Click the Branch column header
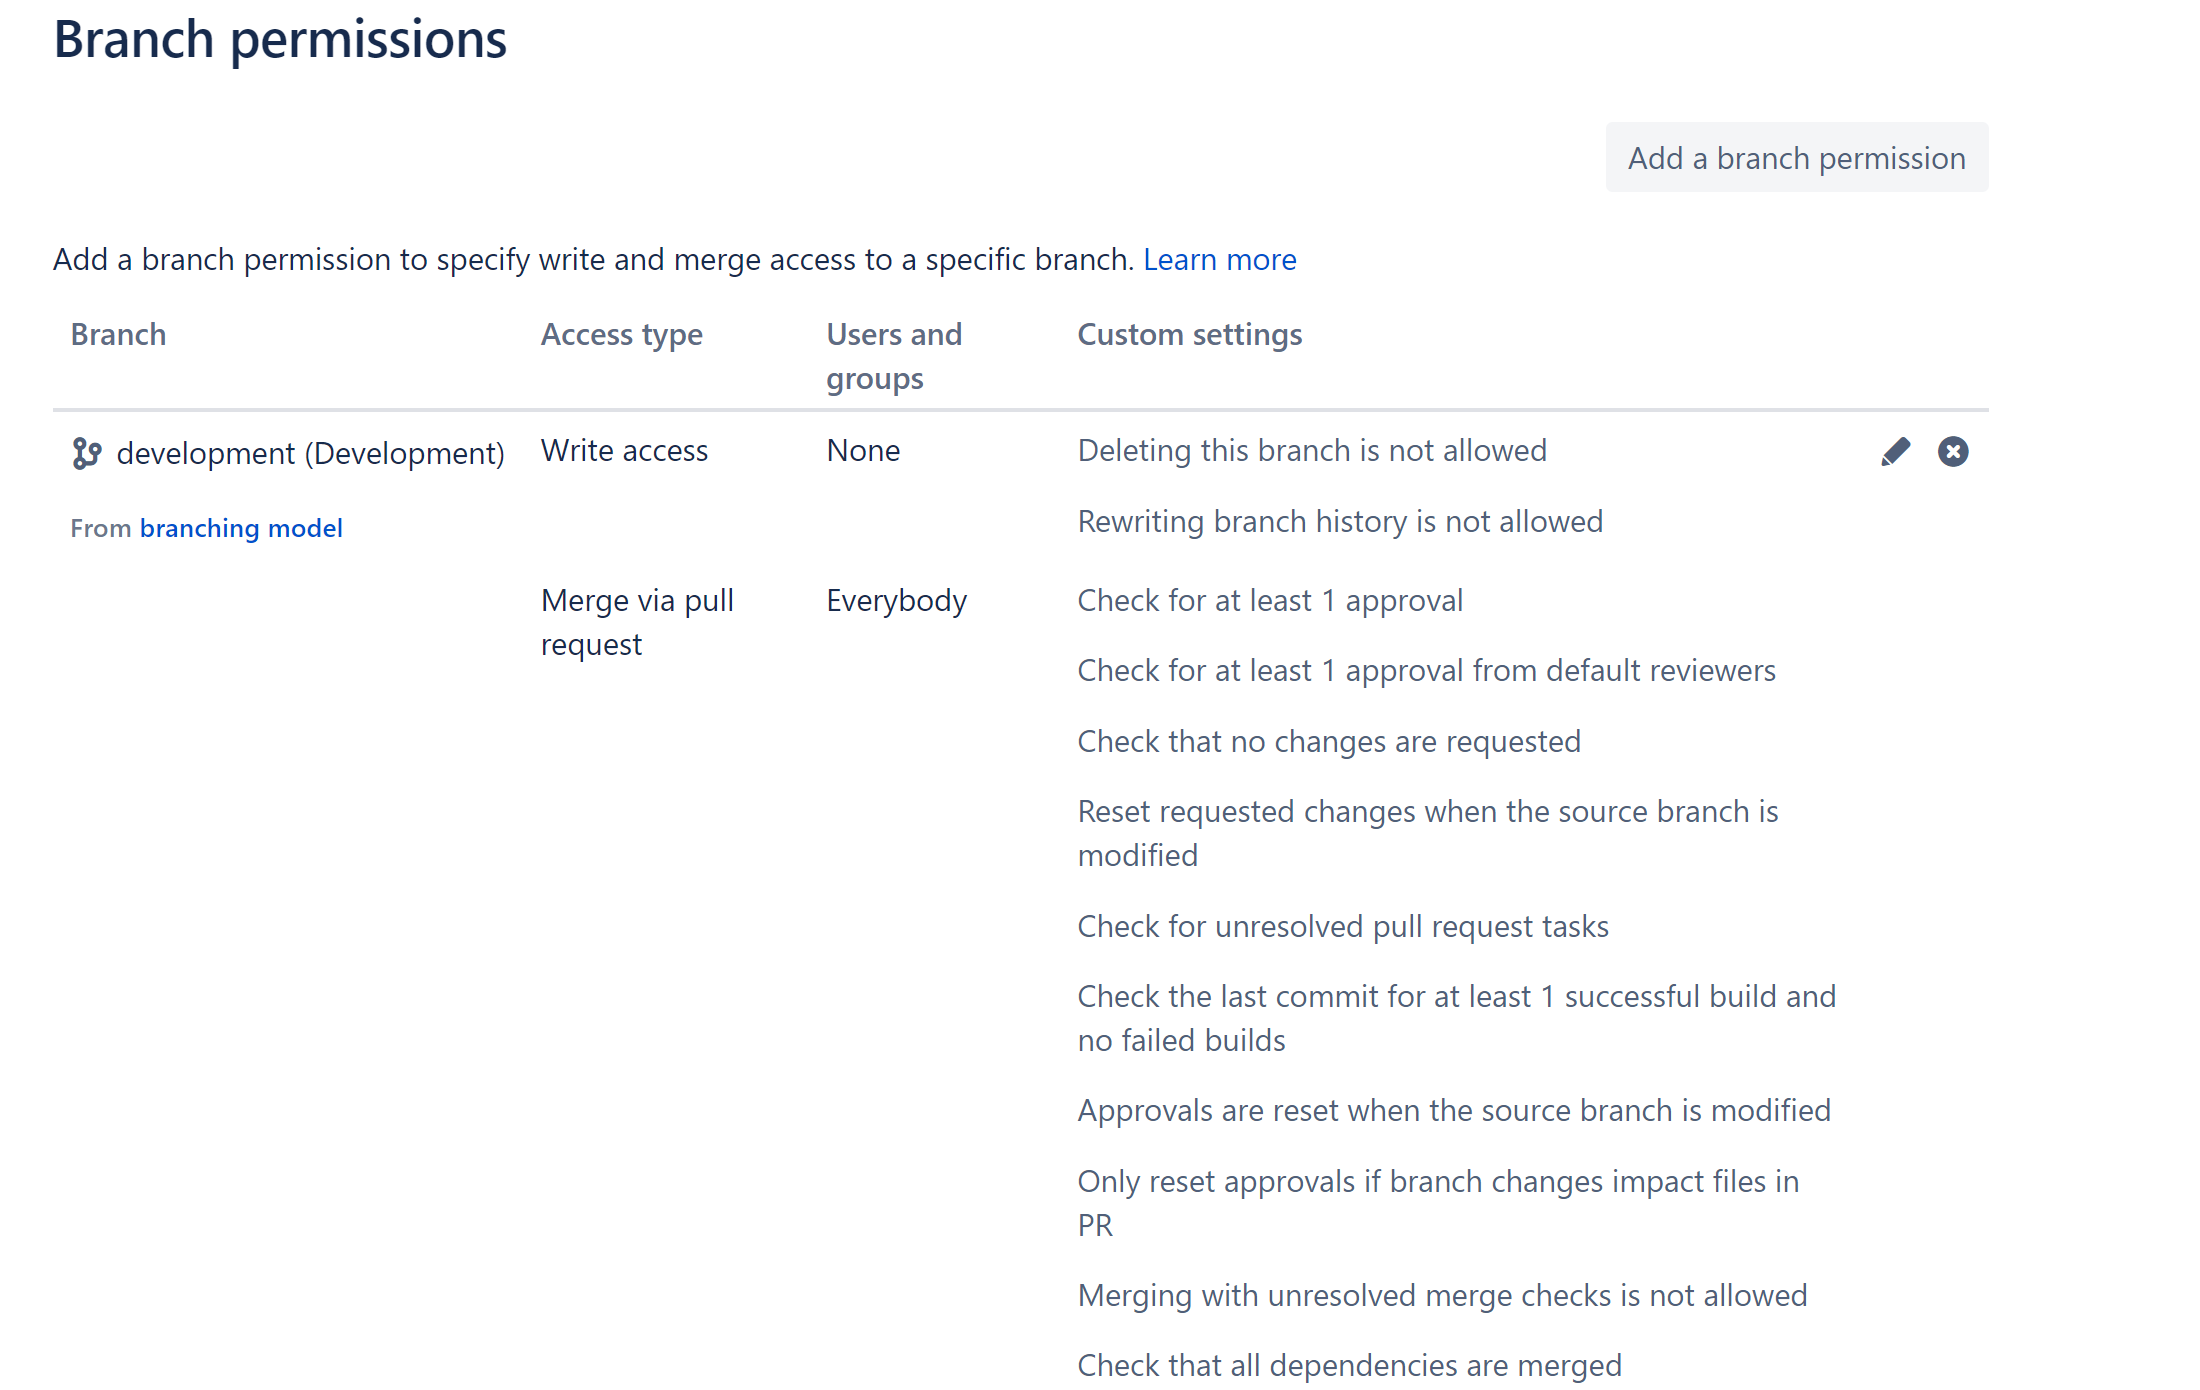Viewport: 2200px width, 1390px height. coord(118,335)
